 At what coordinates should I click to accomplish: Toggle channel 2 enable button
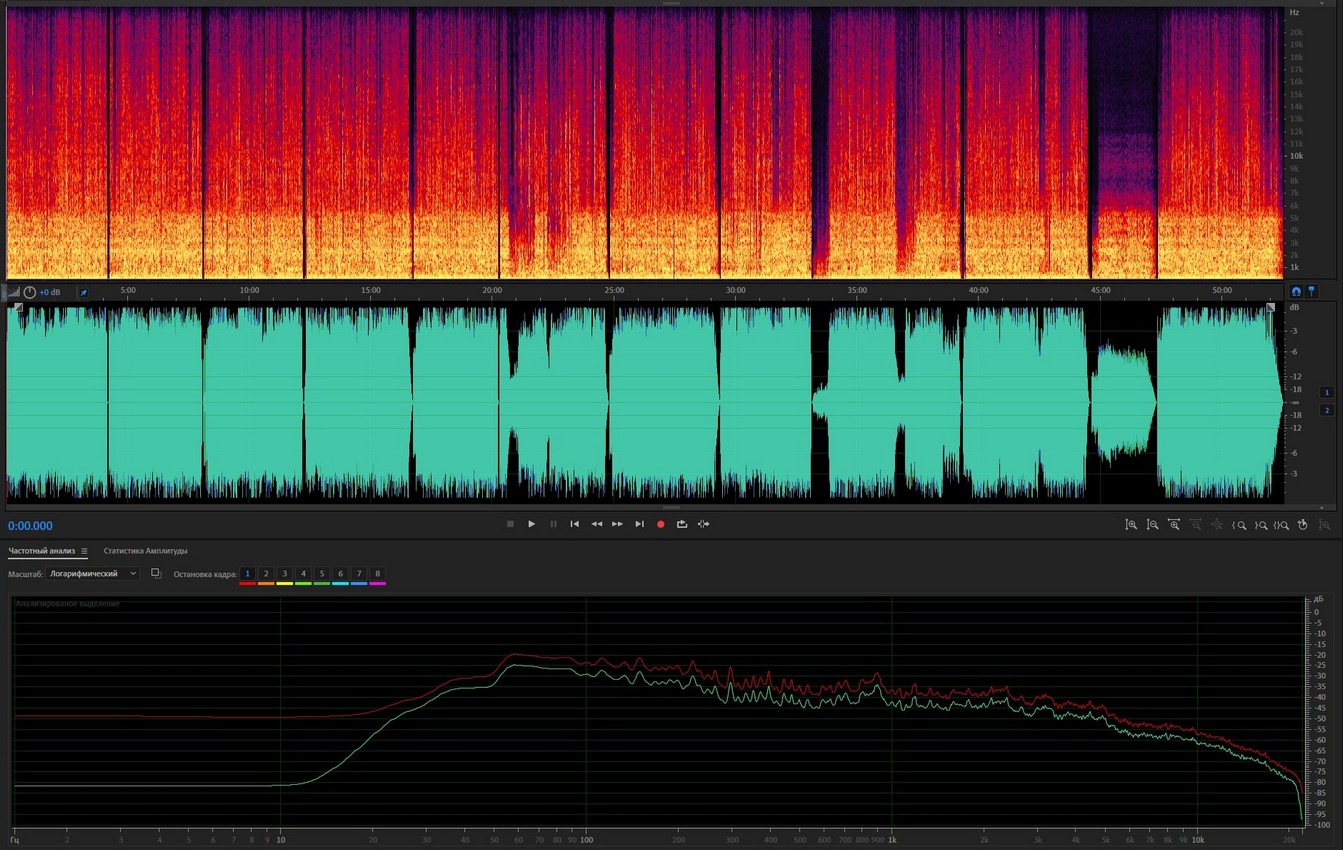click(1327, 410)
